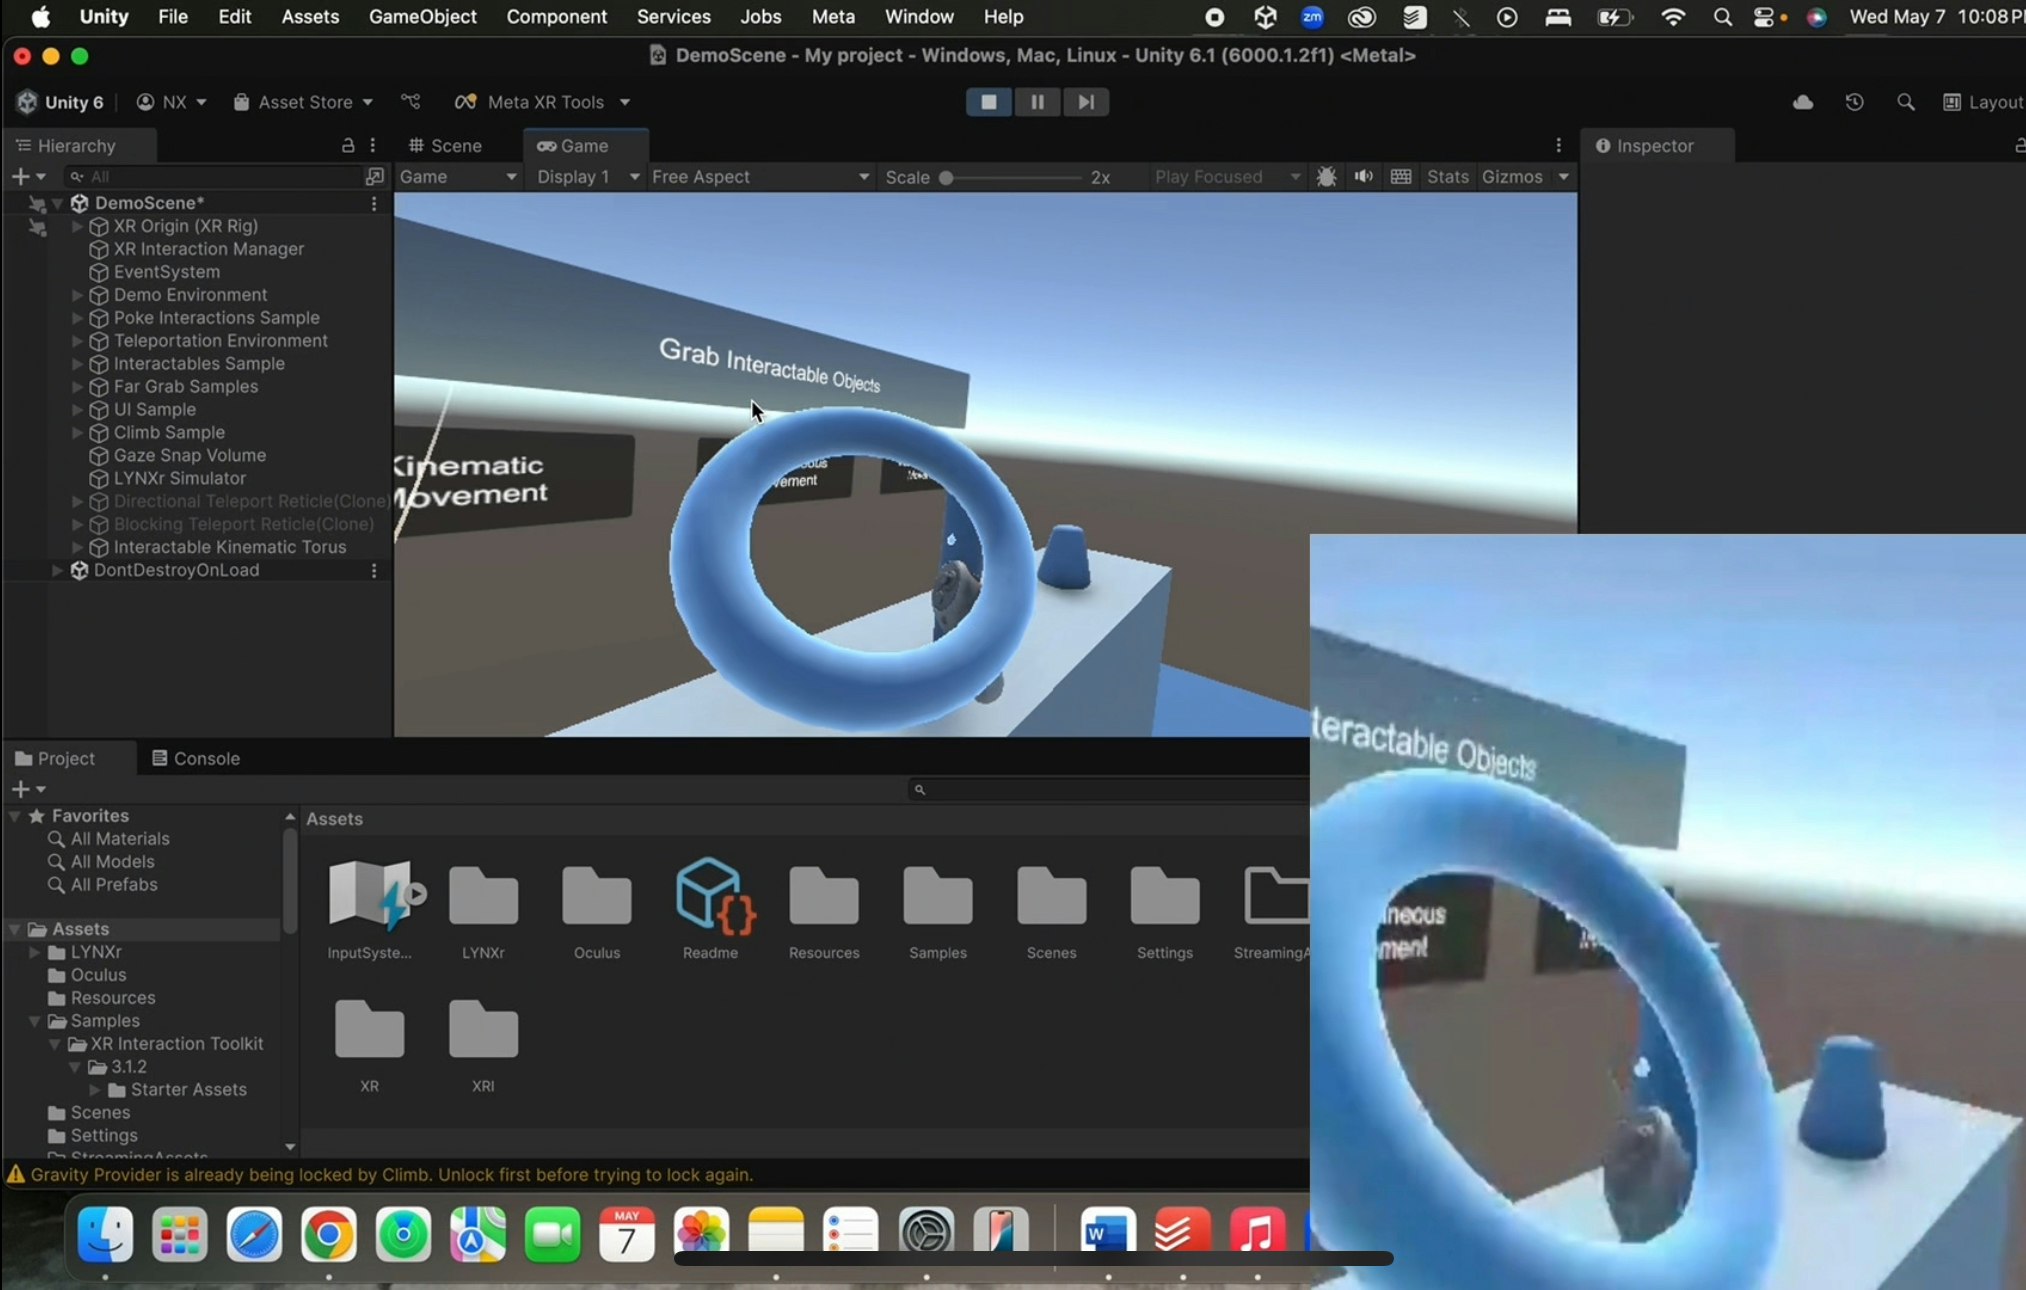This screenshot has width=2026, height=1290.
Task: Open the Console tab
Action: point(196,758)
